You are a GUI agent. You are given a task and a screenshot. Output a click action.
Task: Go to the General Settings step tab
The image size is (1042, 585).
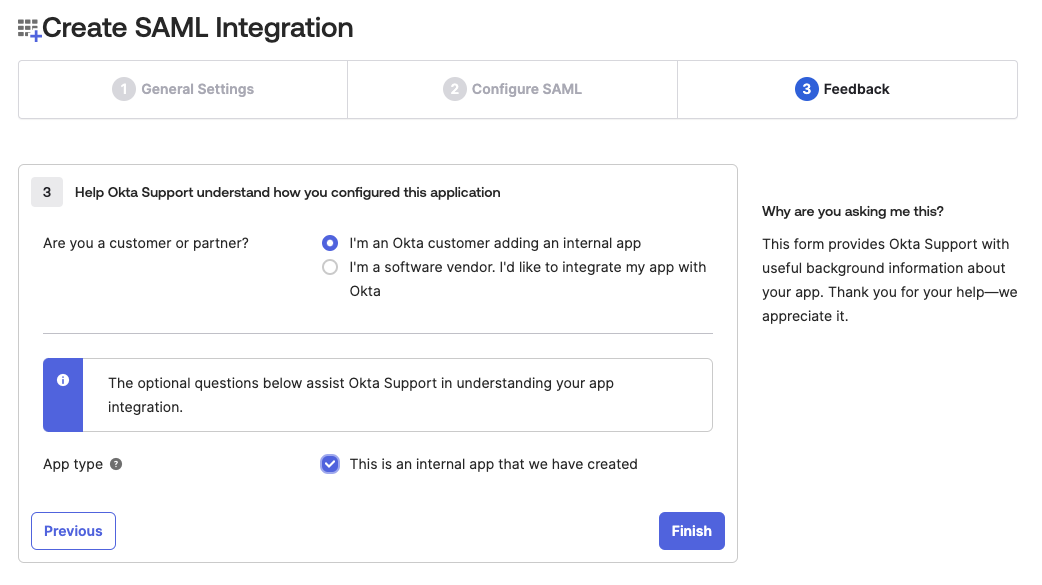click(183, 90)
